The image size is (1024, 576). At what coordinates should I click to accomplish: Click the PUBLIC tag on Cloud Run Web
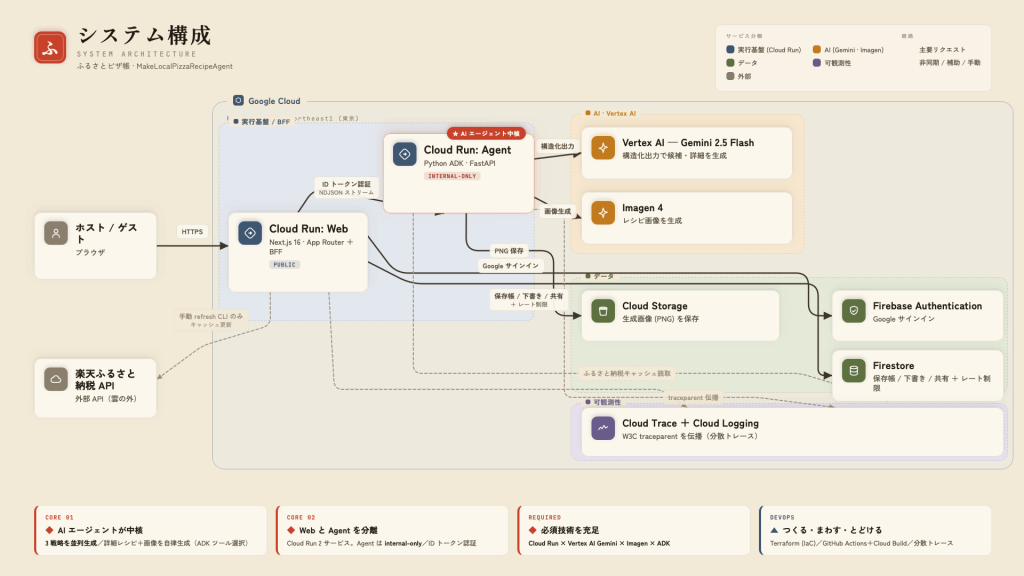[x=284, y=264]
